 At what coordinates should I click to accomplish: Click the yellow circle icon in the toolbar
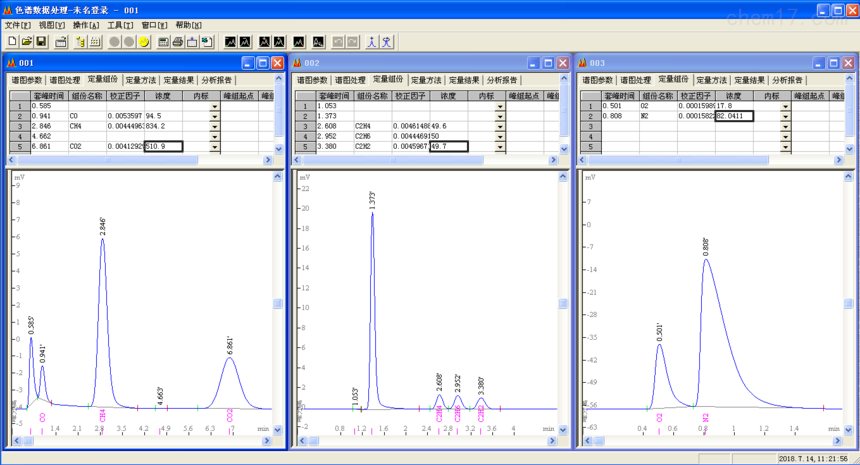(144, 42)
